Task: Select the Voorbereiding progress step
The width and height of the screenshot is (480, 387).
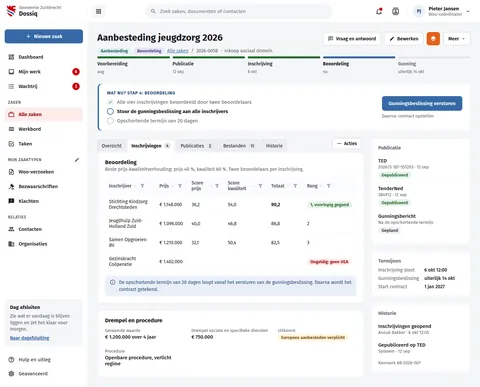Action: click(133, 66)
